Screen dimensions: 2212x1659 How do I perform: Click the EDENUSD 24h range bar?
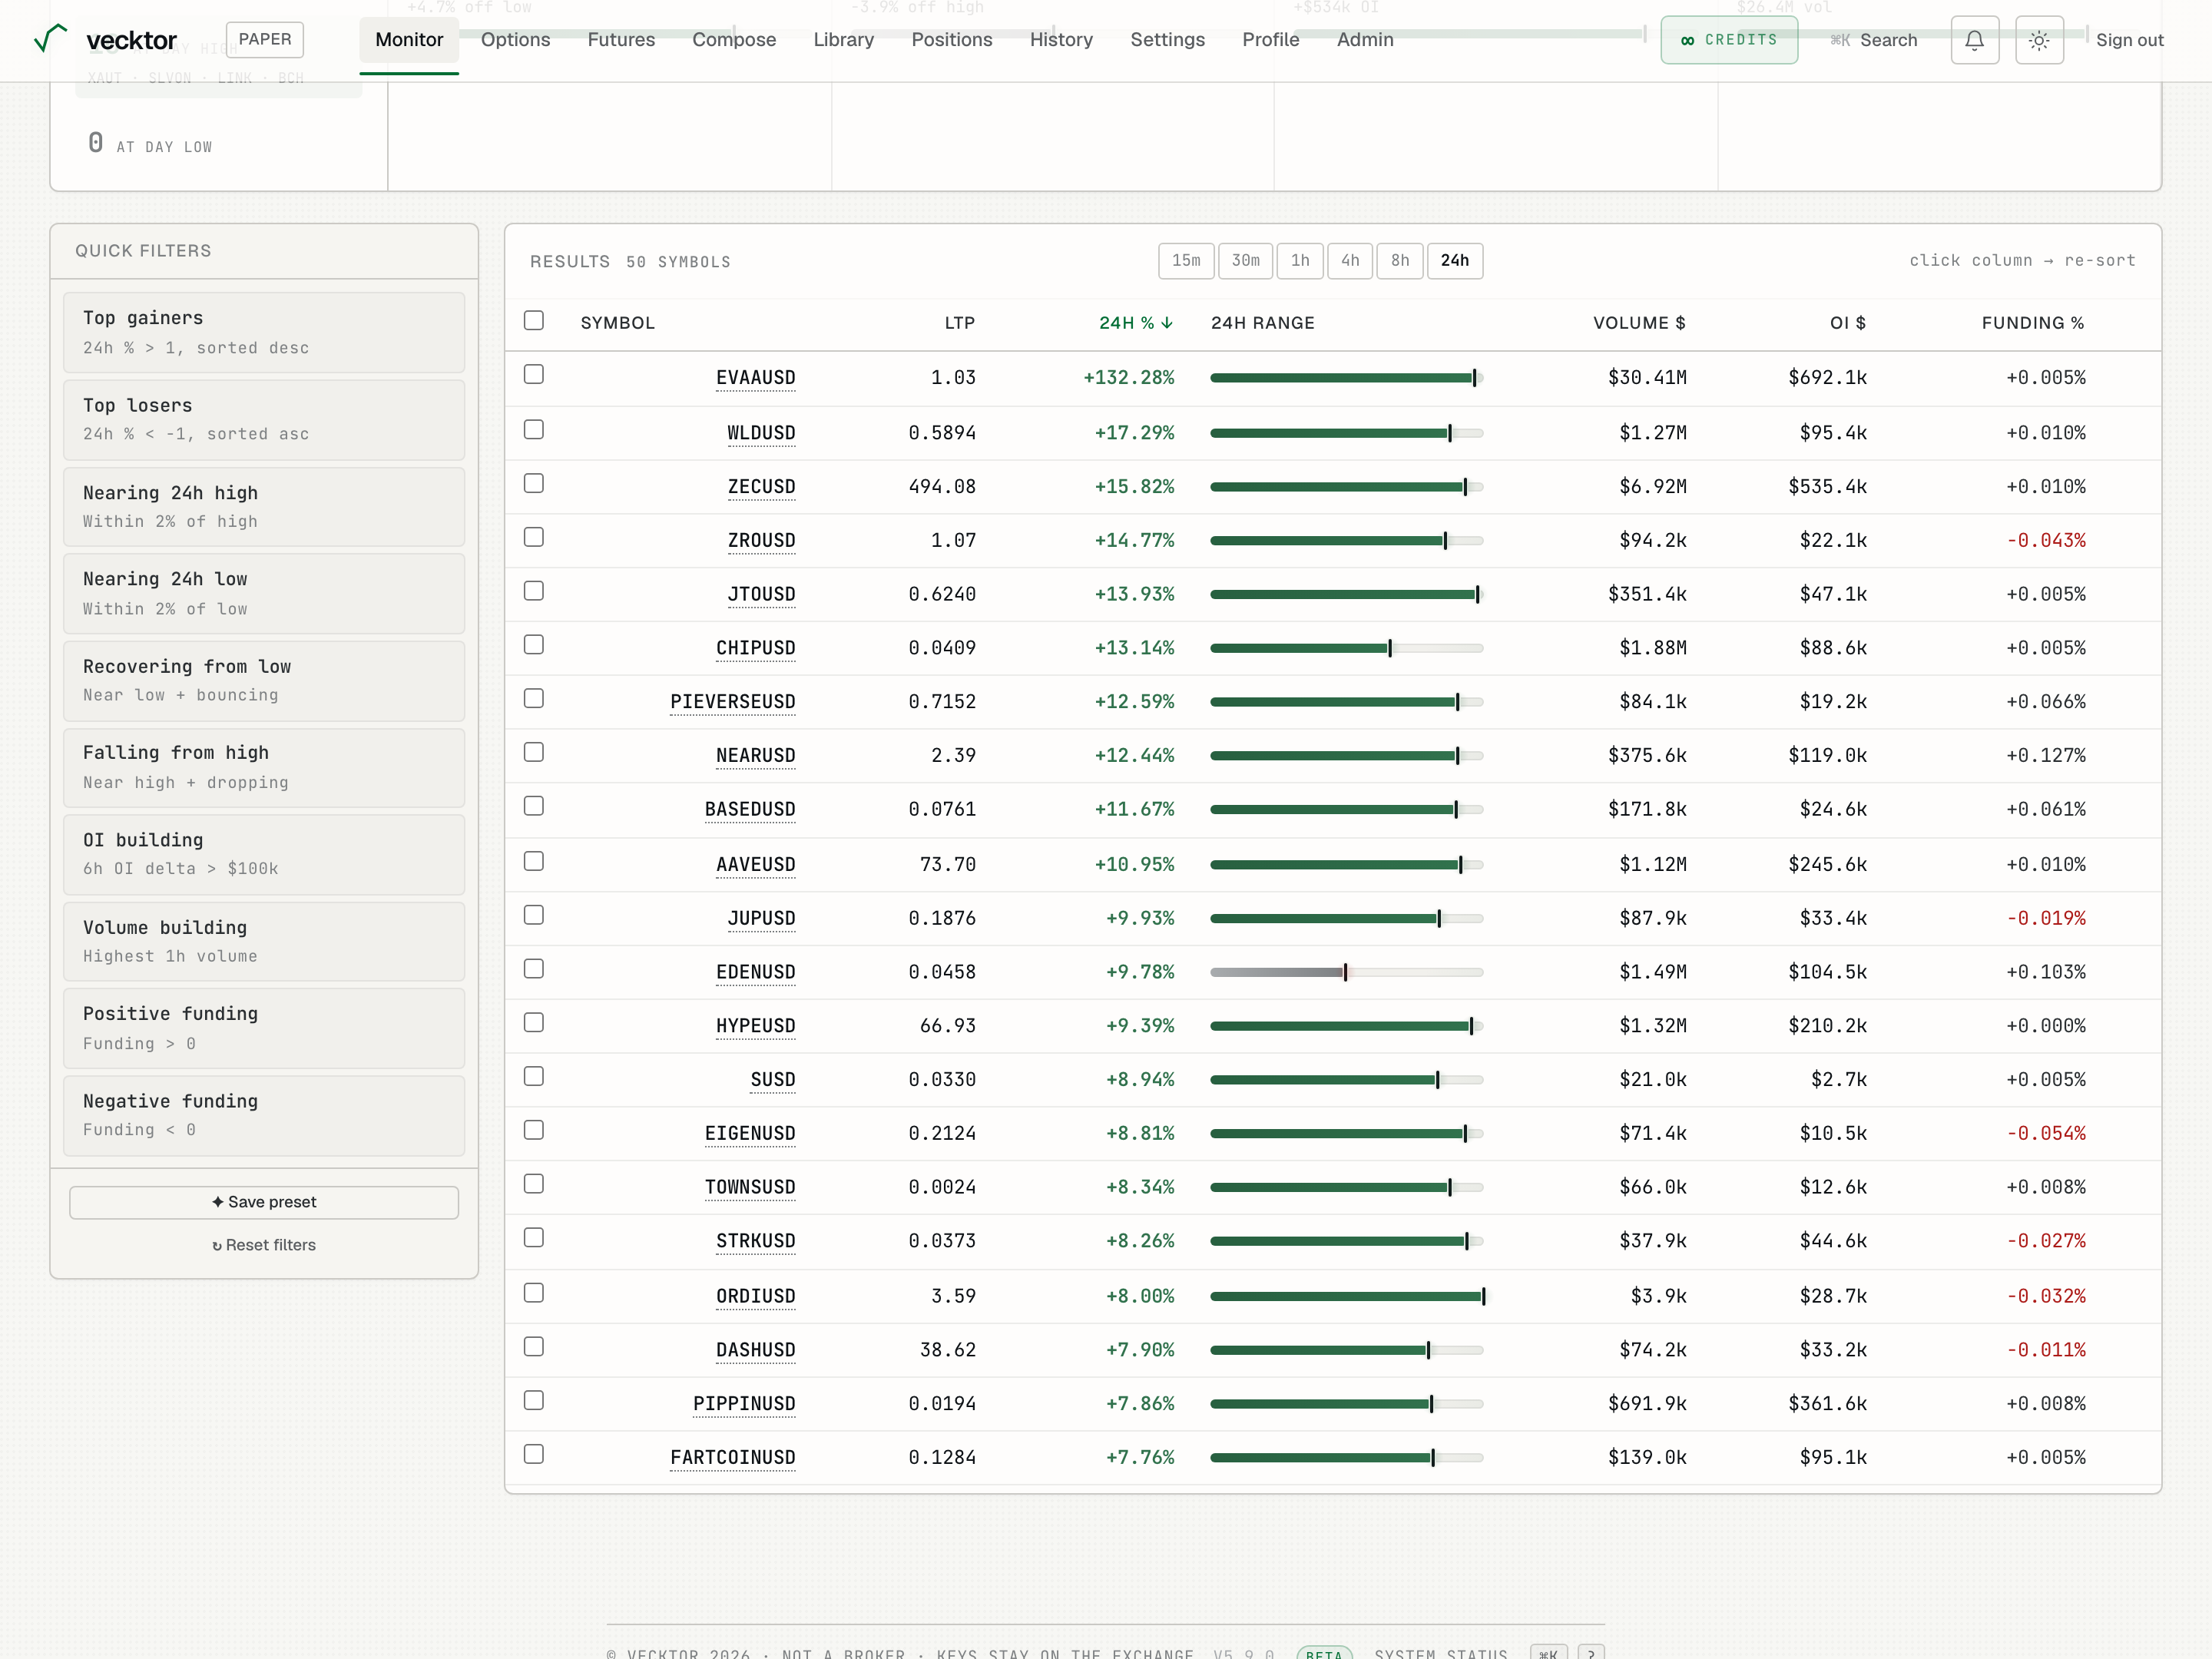coord(1346,972)
